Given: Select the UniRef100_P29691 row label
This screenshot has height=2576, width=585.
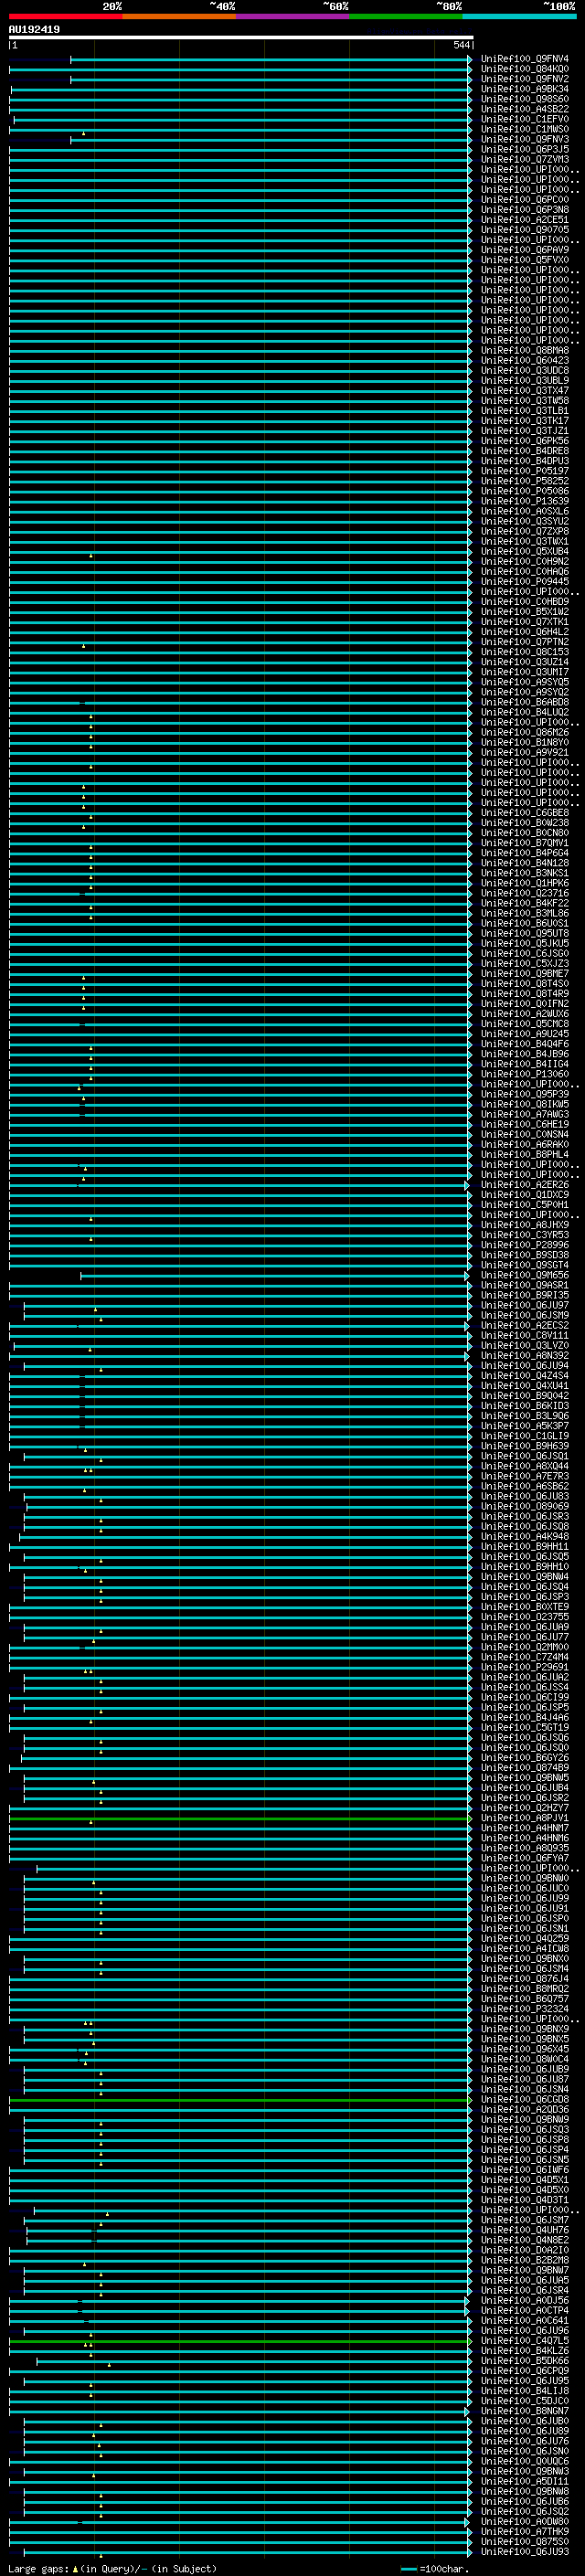Looking at the screenshot, I should 525,1667.
